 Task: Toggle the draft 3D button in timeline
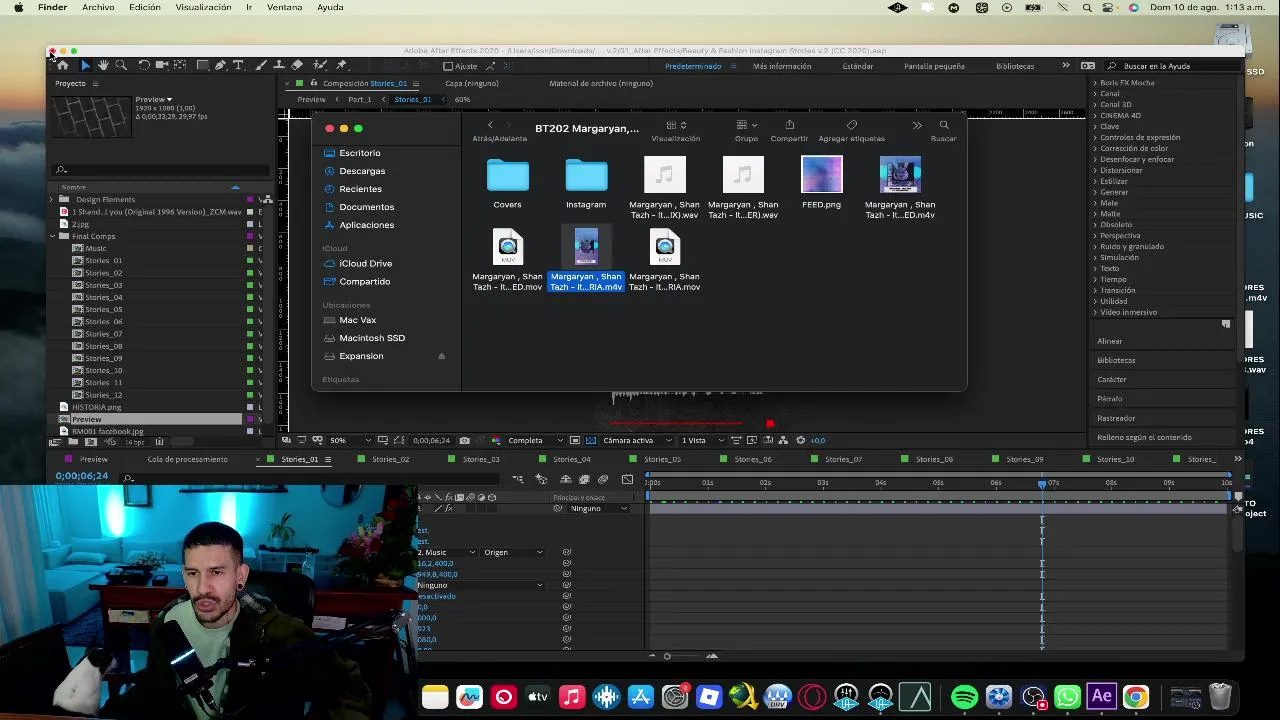point(542,480)
